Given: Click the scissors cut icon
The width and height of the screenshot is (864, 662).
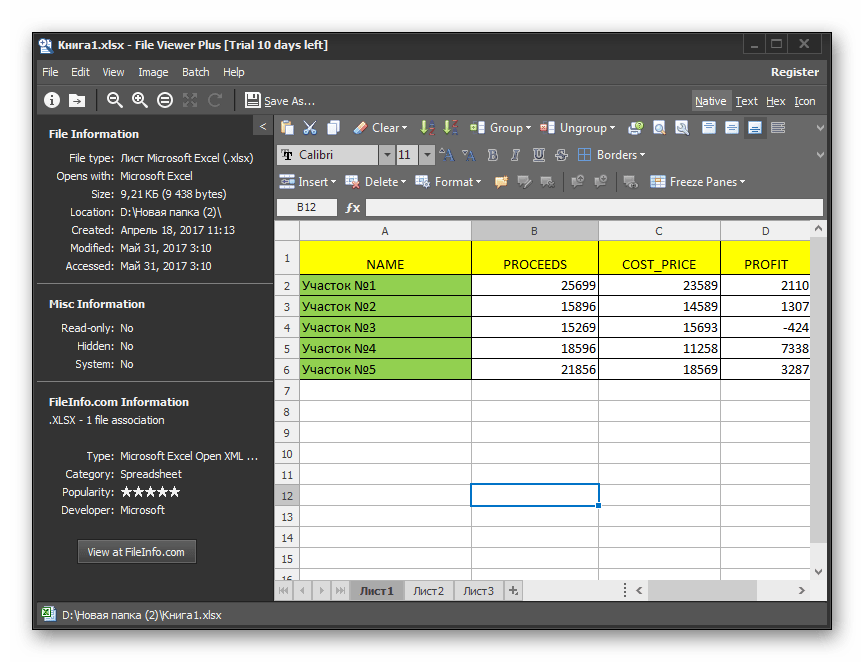Looking at the screenshot, I should (x=310, y=128).
